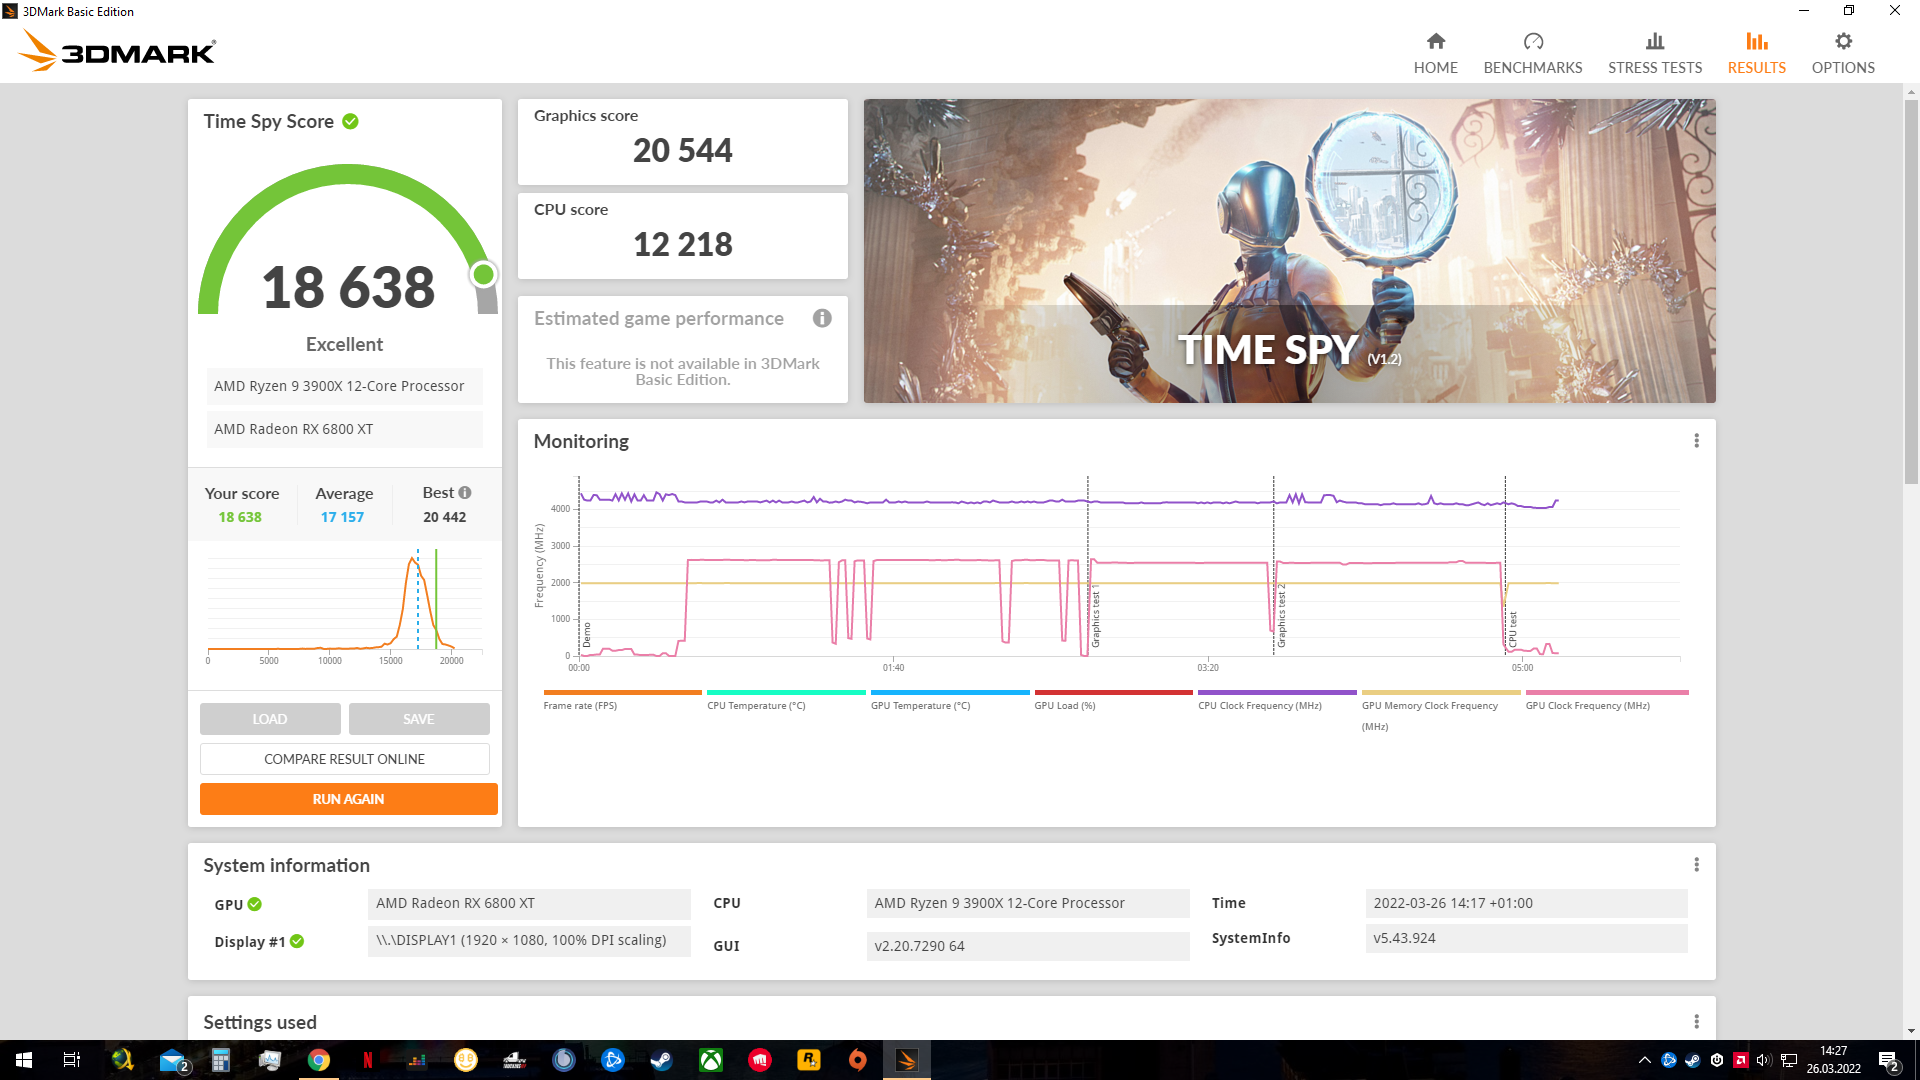Toggle the CPU Temperature legend item
This screenshot has height=1080, width=1920.
[x=756, y=705]
